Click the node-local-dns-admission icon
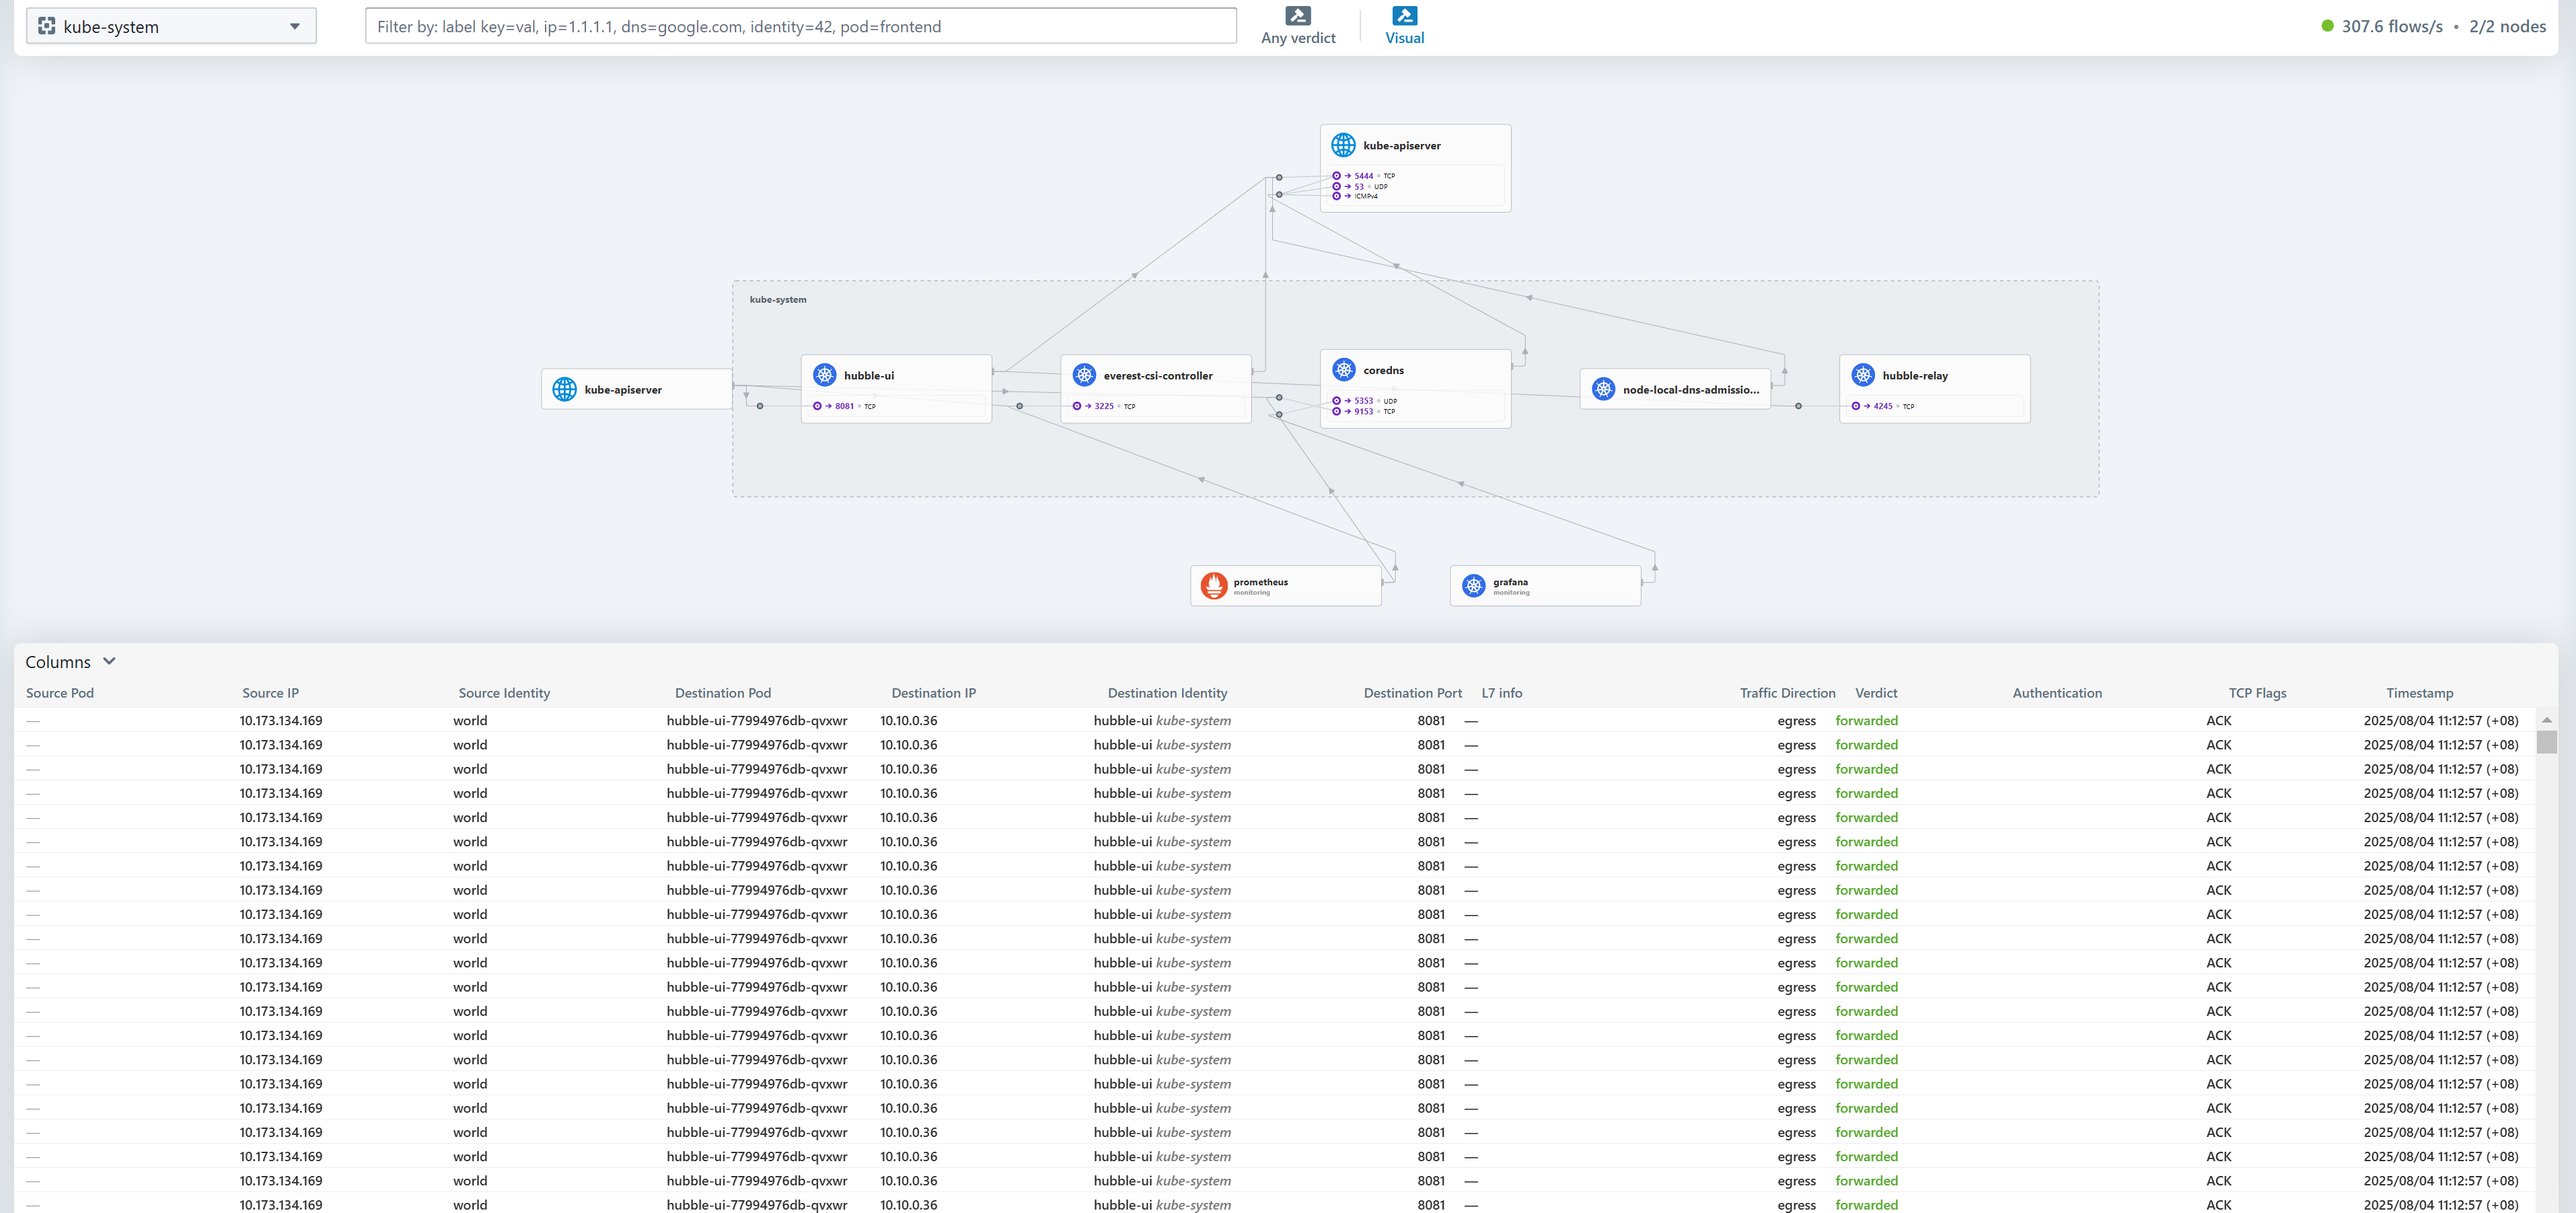Screen dimensions: 2576x1213 click(x=1603, y=389)
